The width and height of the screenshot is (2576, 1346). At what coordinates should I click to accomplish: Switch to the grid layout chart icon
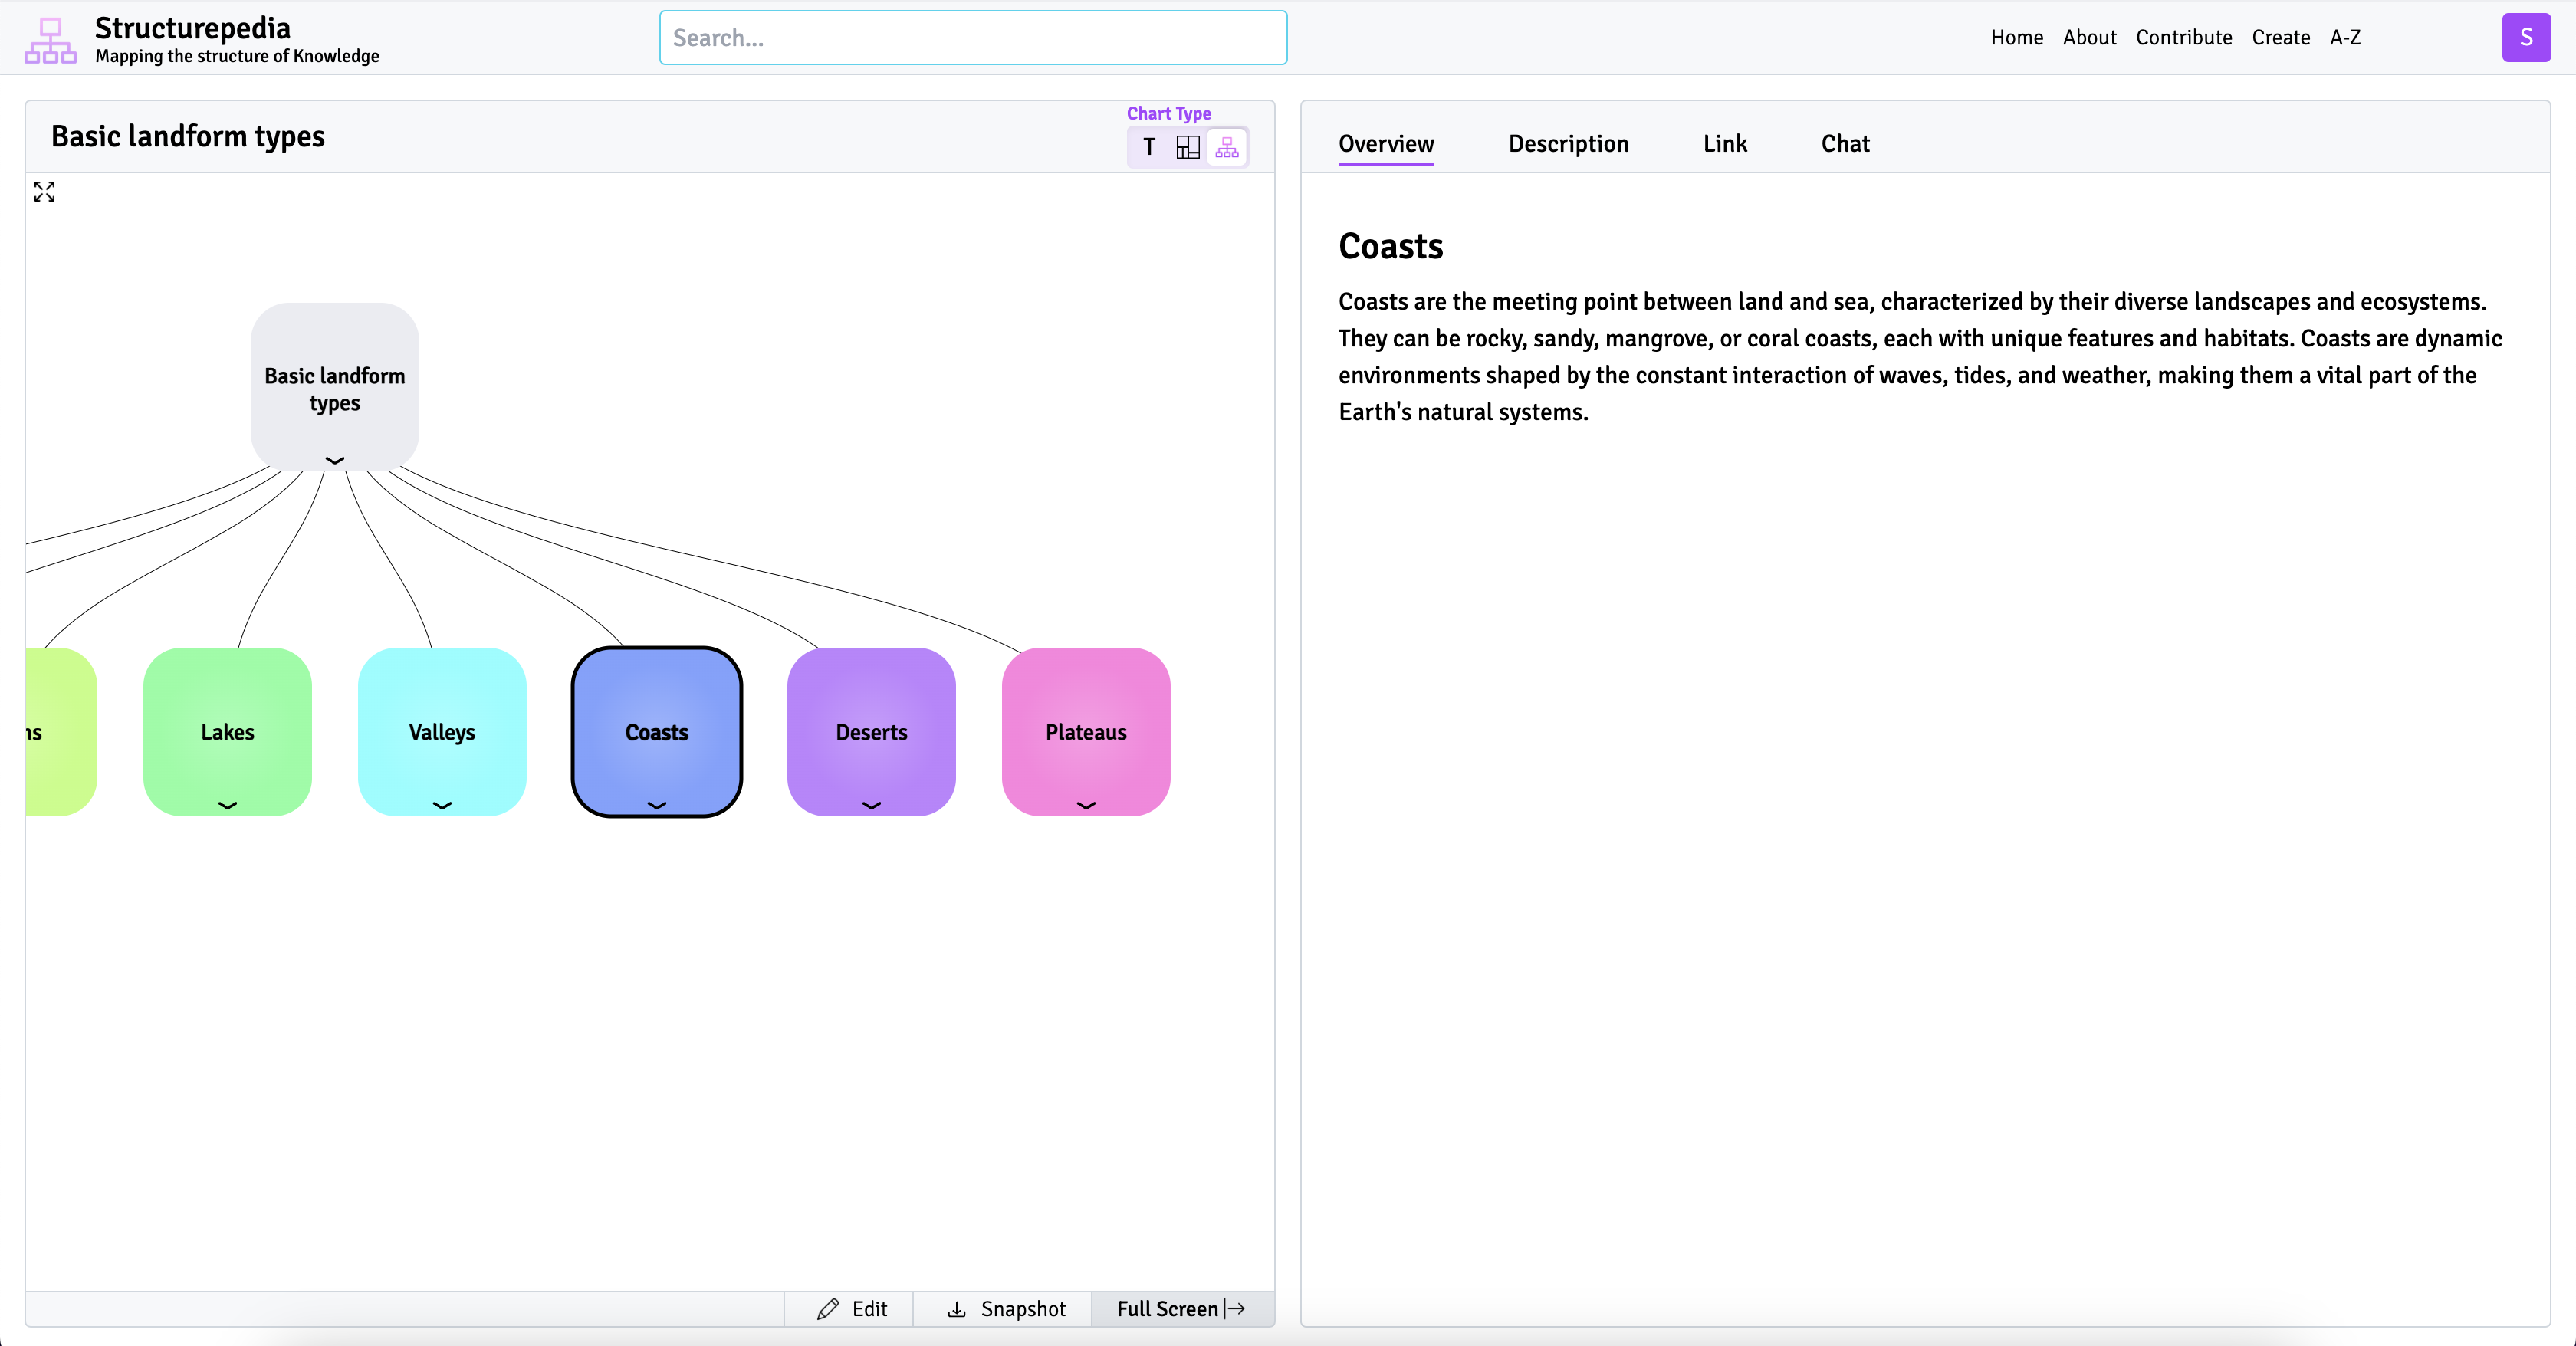[x=1187, y=148]
